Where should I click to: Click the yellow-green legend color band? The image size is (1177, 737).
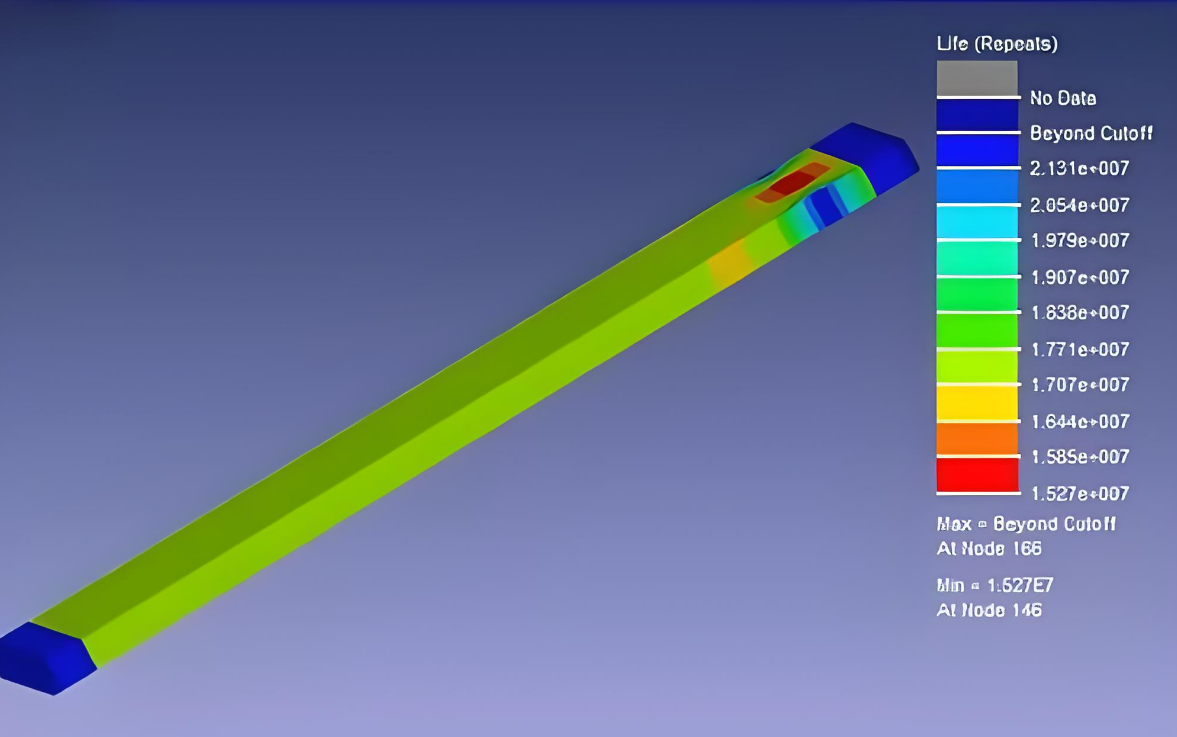click(x=976, y=366)
